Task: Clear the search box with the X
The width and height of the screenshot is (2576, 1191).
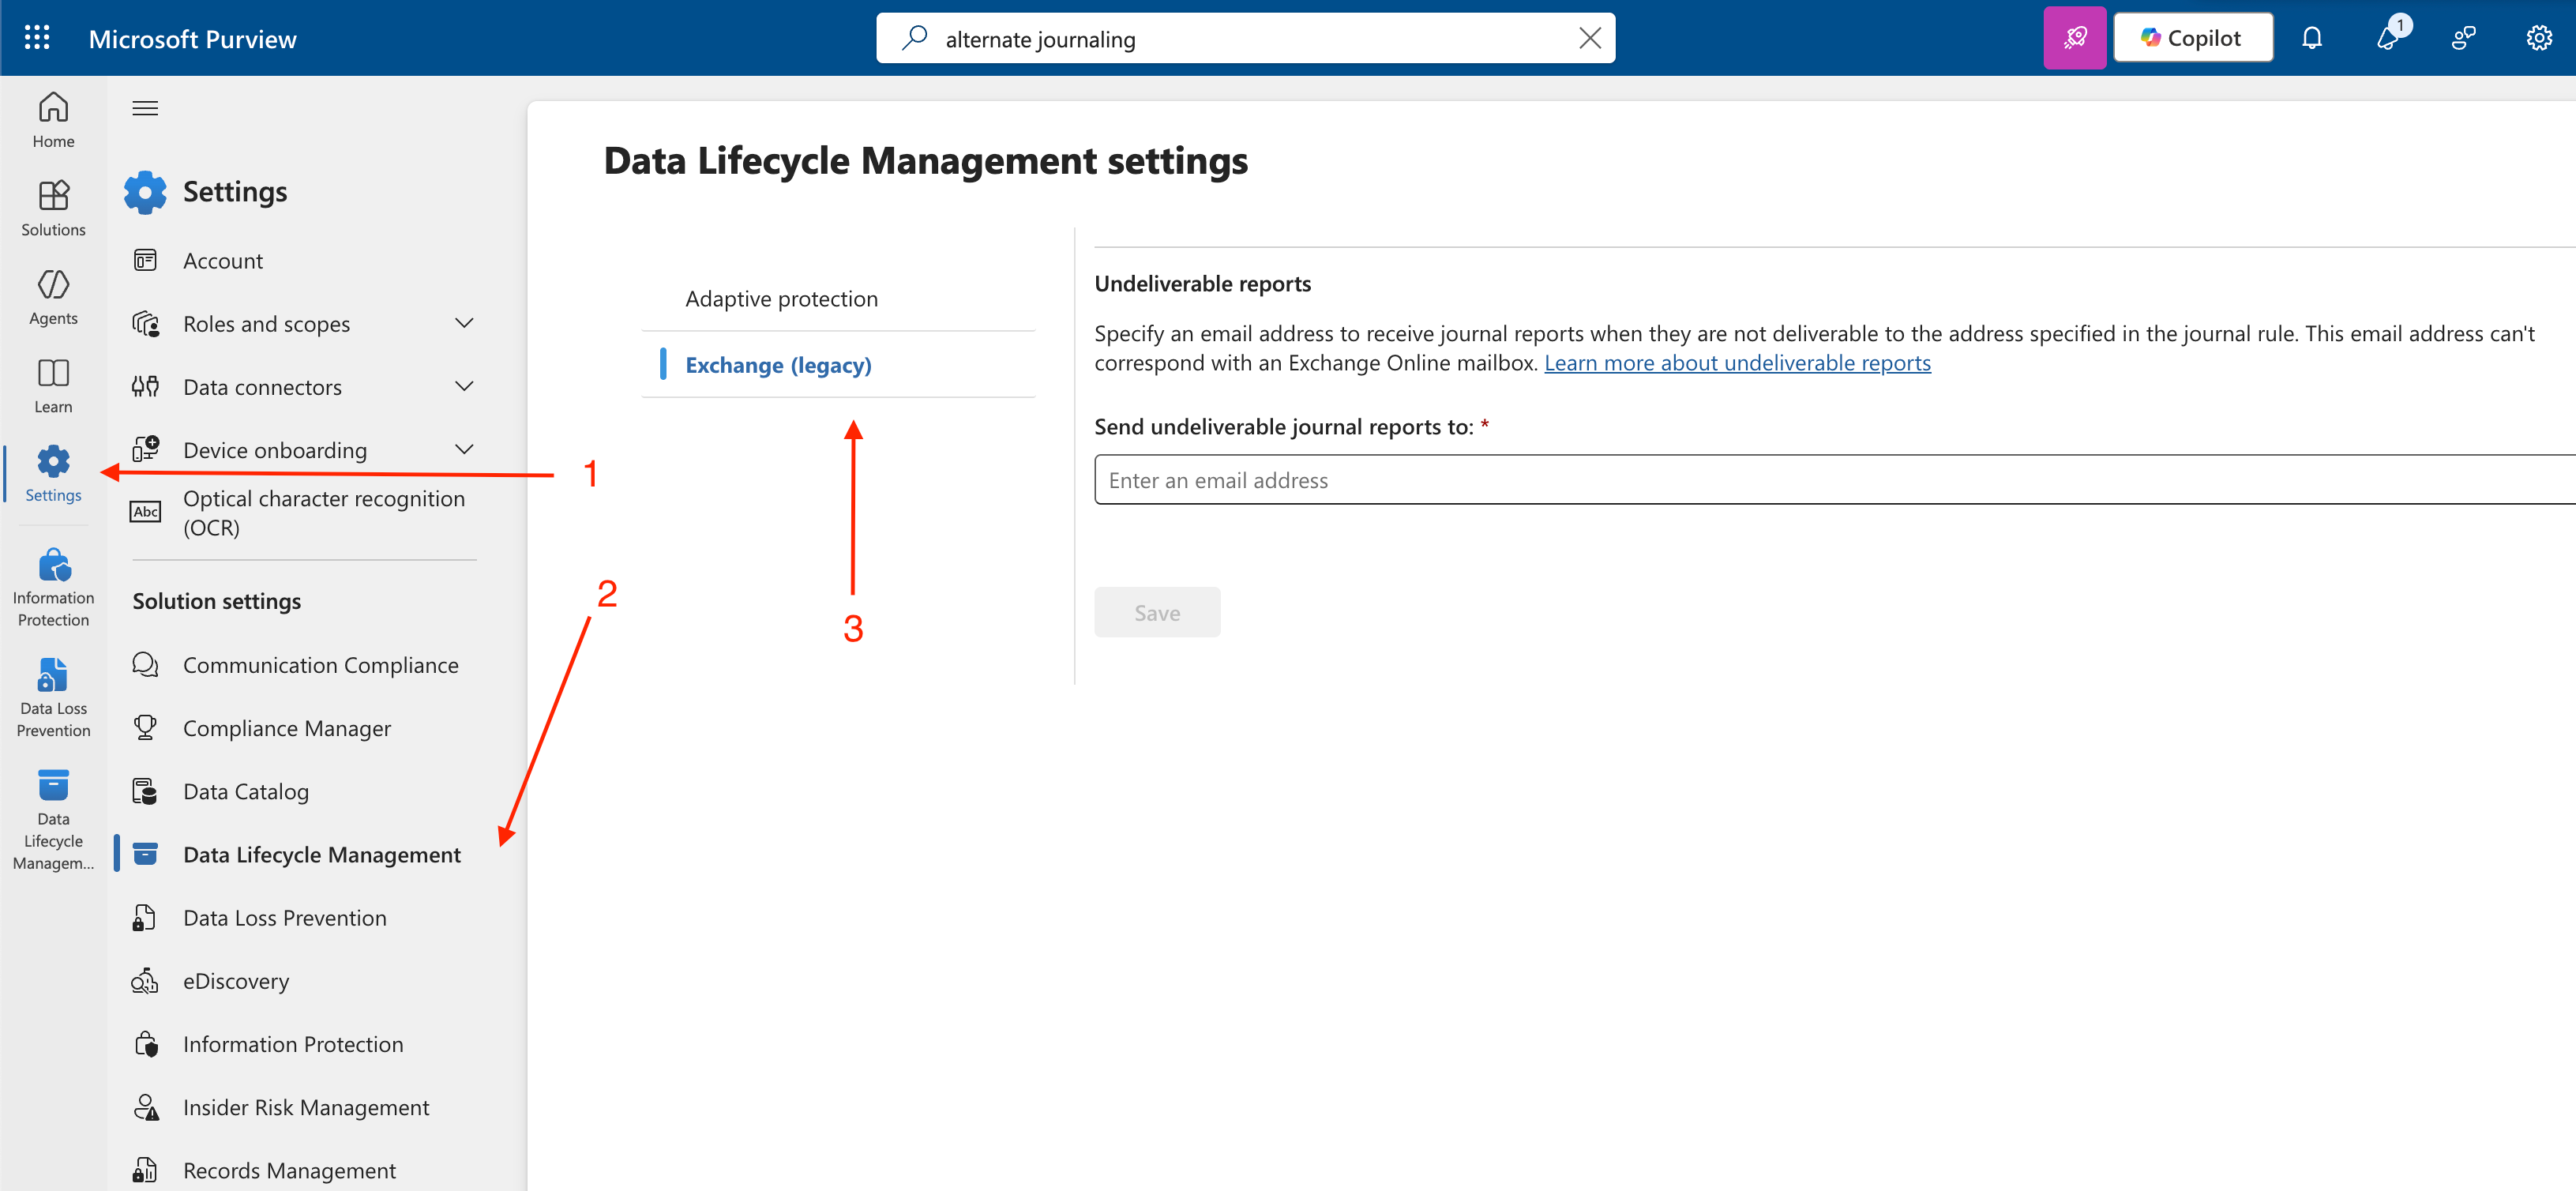Action: coord(1589,38)
